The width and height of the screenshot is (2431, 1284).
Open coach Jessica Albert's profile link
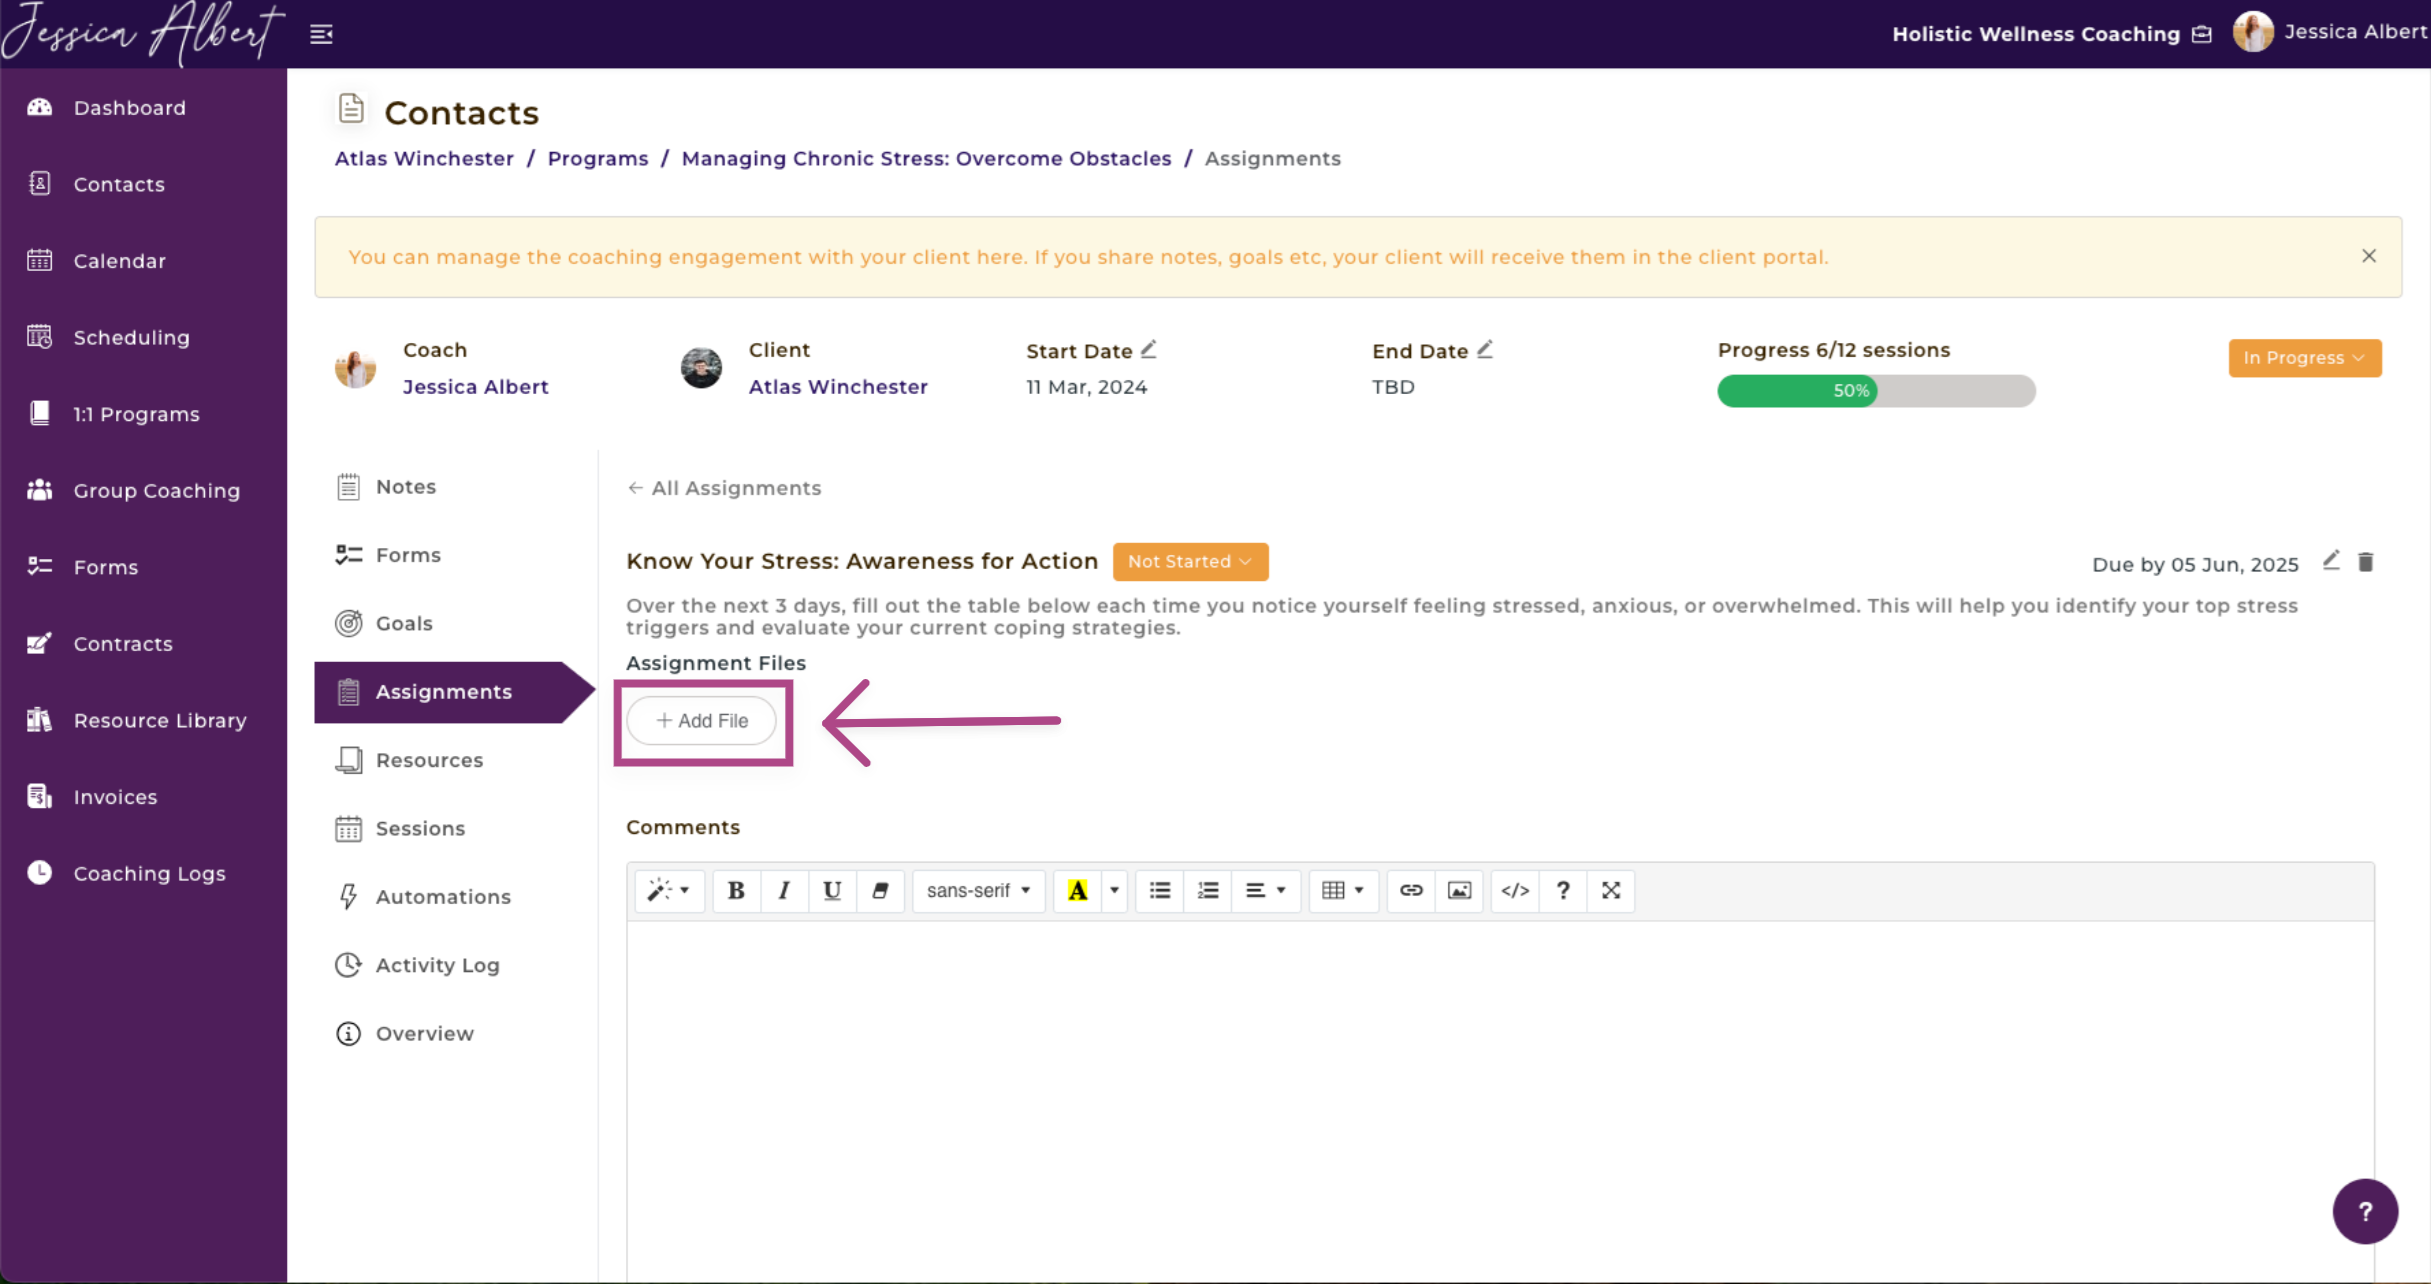pos(475,387)
